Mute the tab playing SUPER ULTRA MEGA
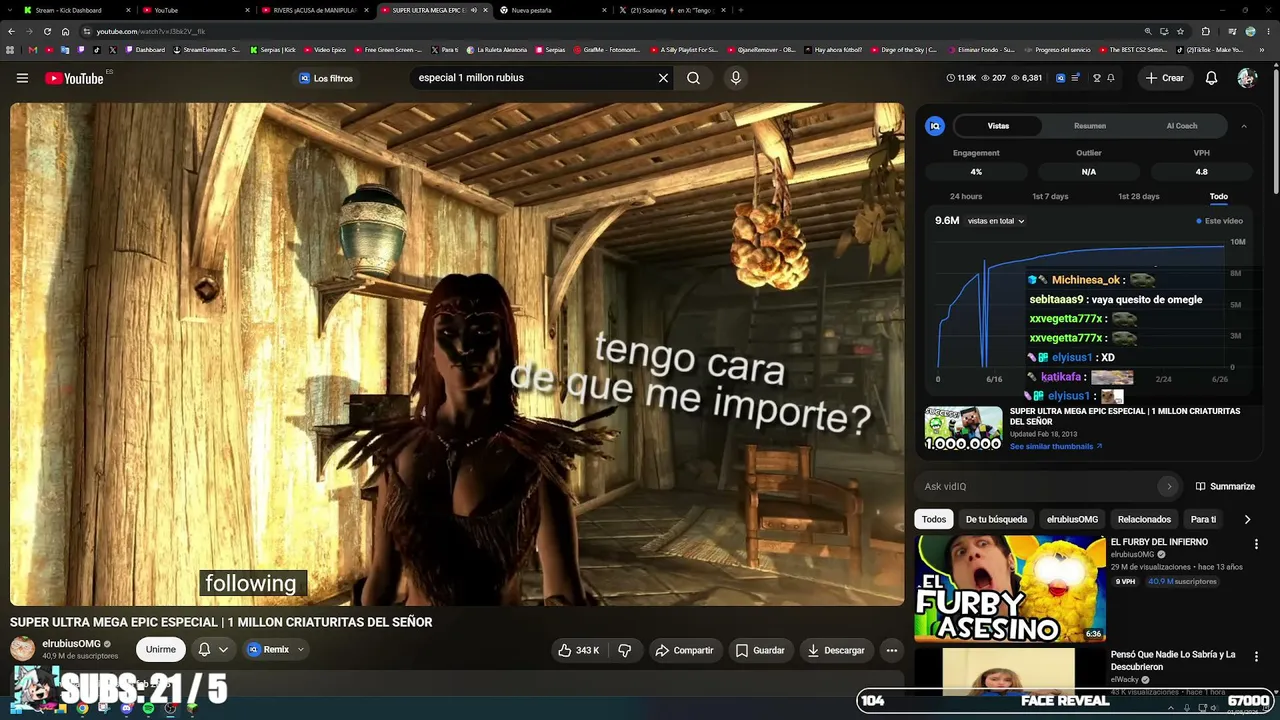Screen dimensions: 1280x720 point(474,10)
